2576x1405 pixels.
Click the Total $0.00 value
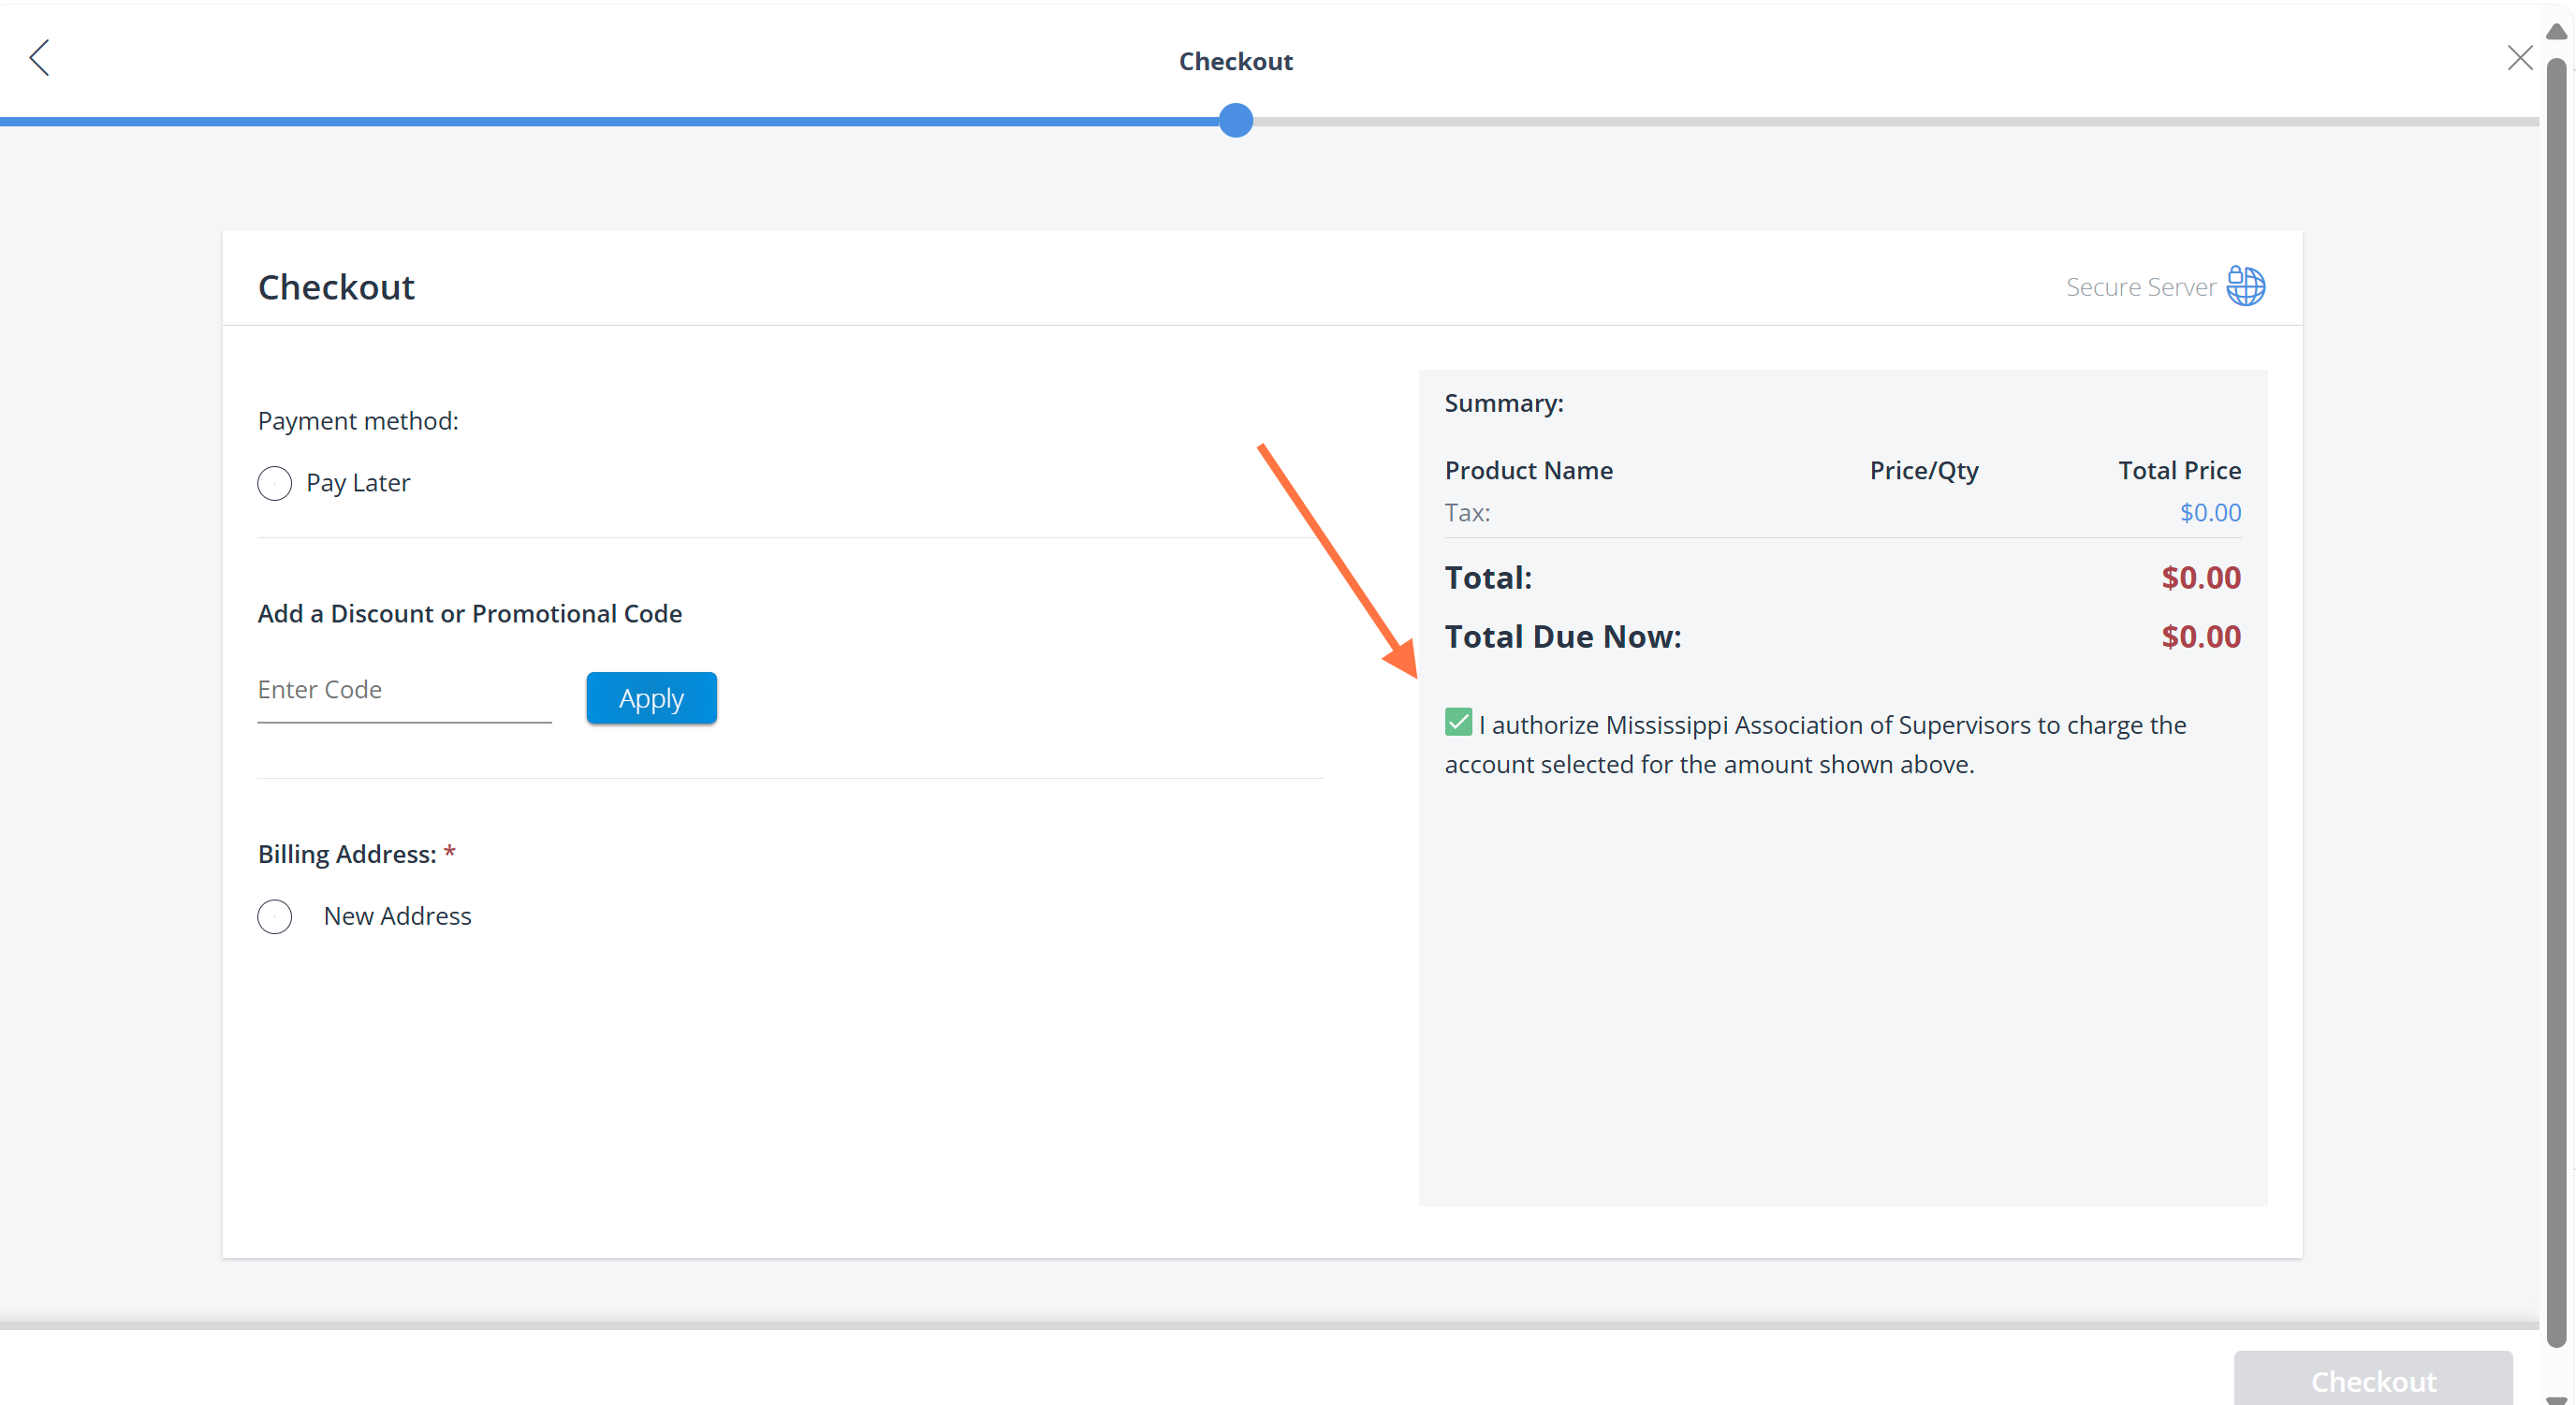point(2200,578)
